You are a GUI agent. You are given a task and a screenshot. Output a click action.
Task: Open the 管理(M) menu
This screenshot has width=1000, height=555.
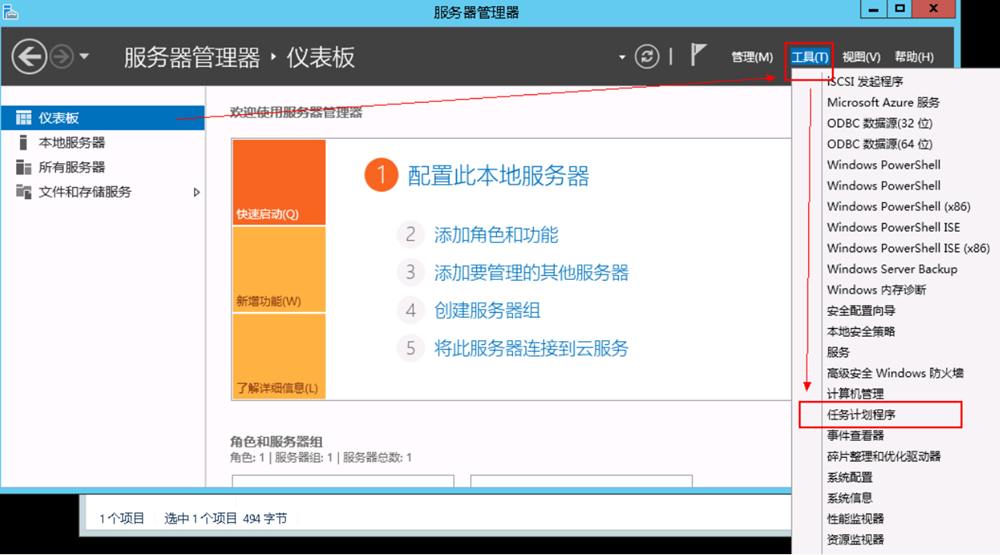752,57
